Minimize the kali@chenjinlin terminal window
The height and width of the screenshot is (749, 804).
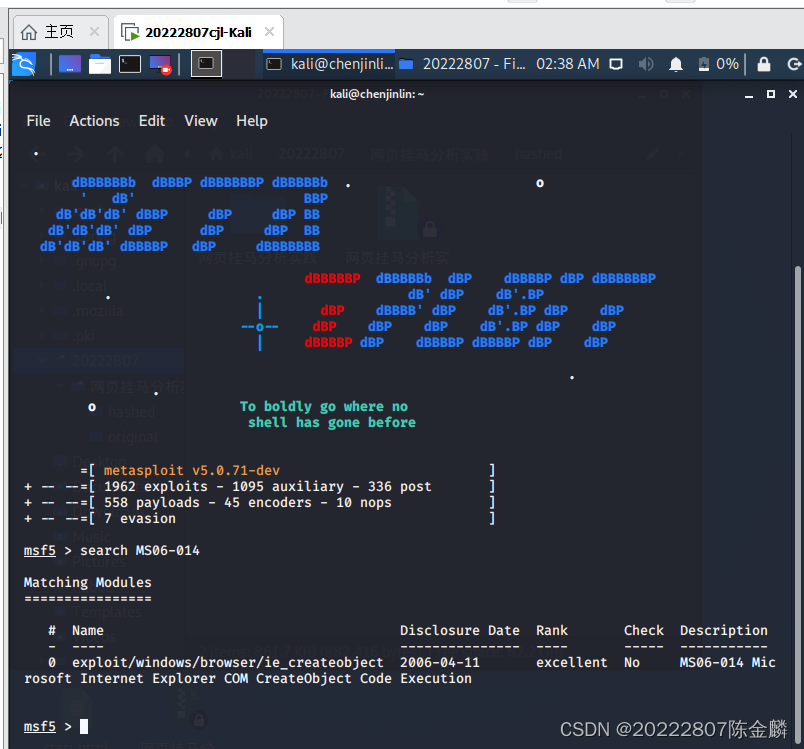[749, 94]
